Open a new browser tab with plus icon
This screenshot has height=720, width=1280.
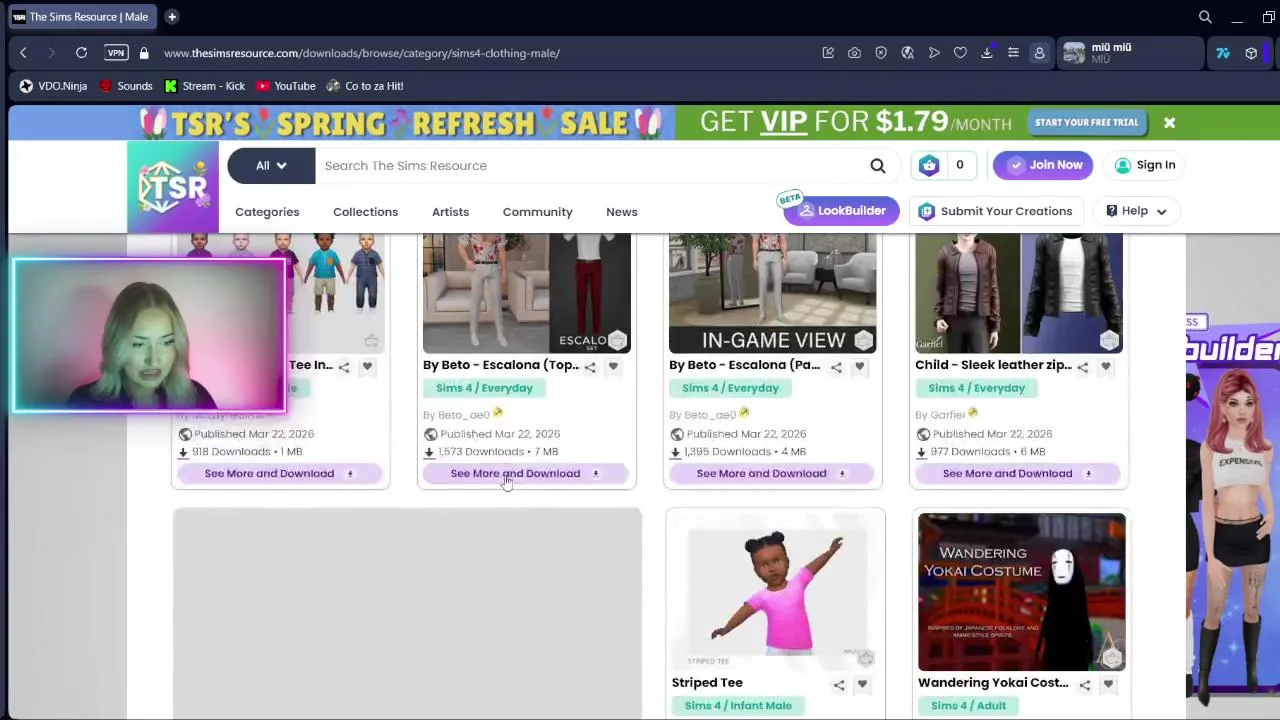pyautogui.click(x=172, y=17)
